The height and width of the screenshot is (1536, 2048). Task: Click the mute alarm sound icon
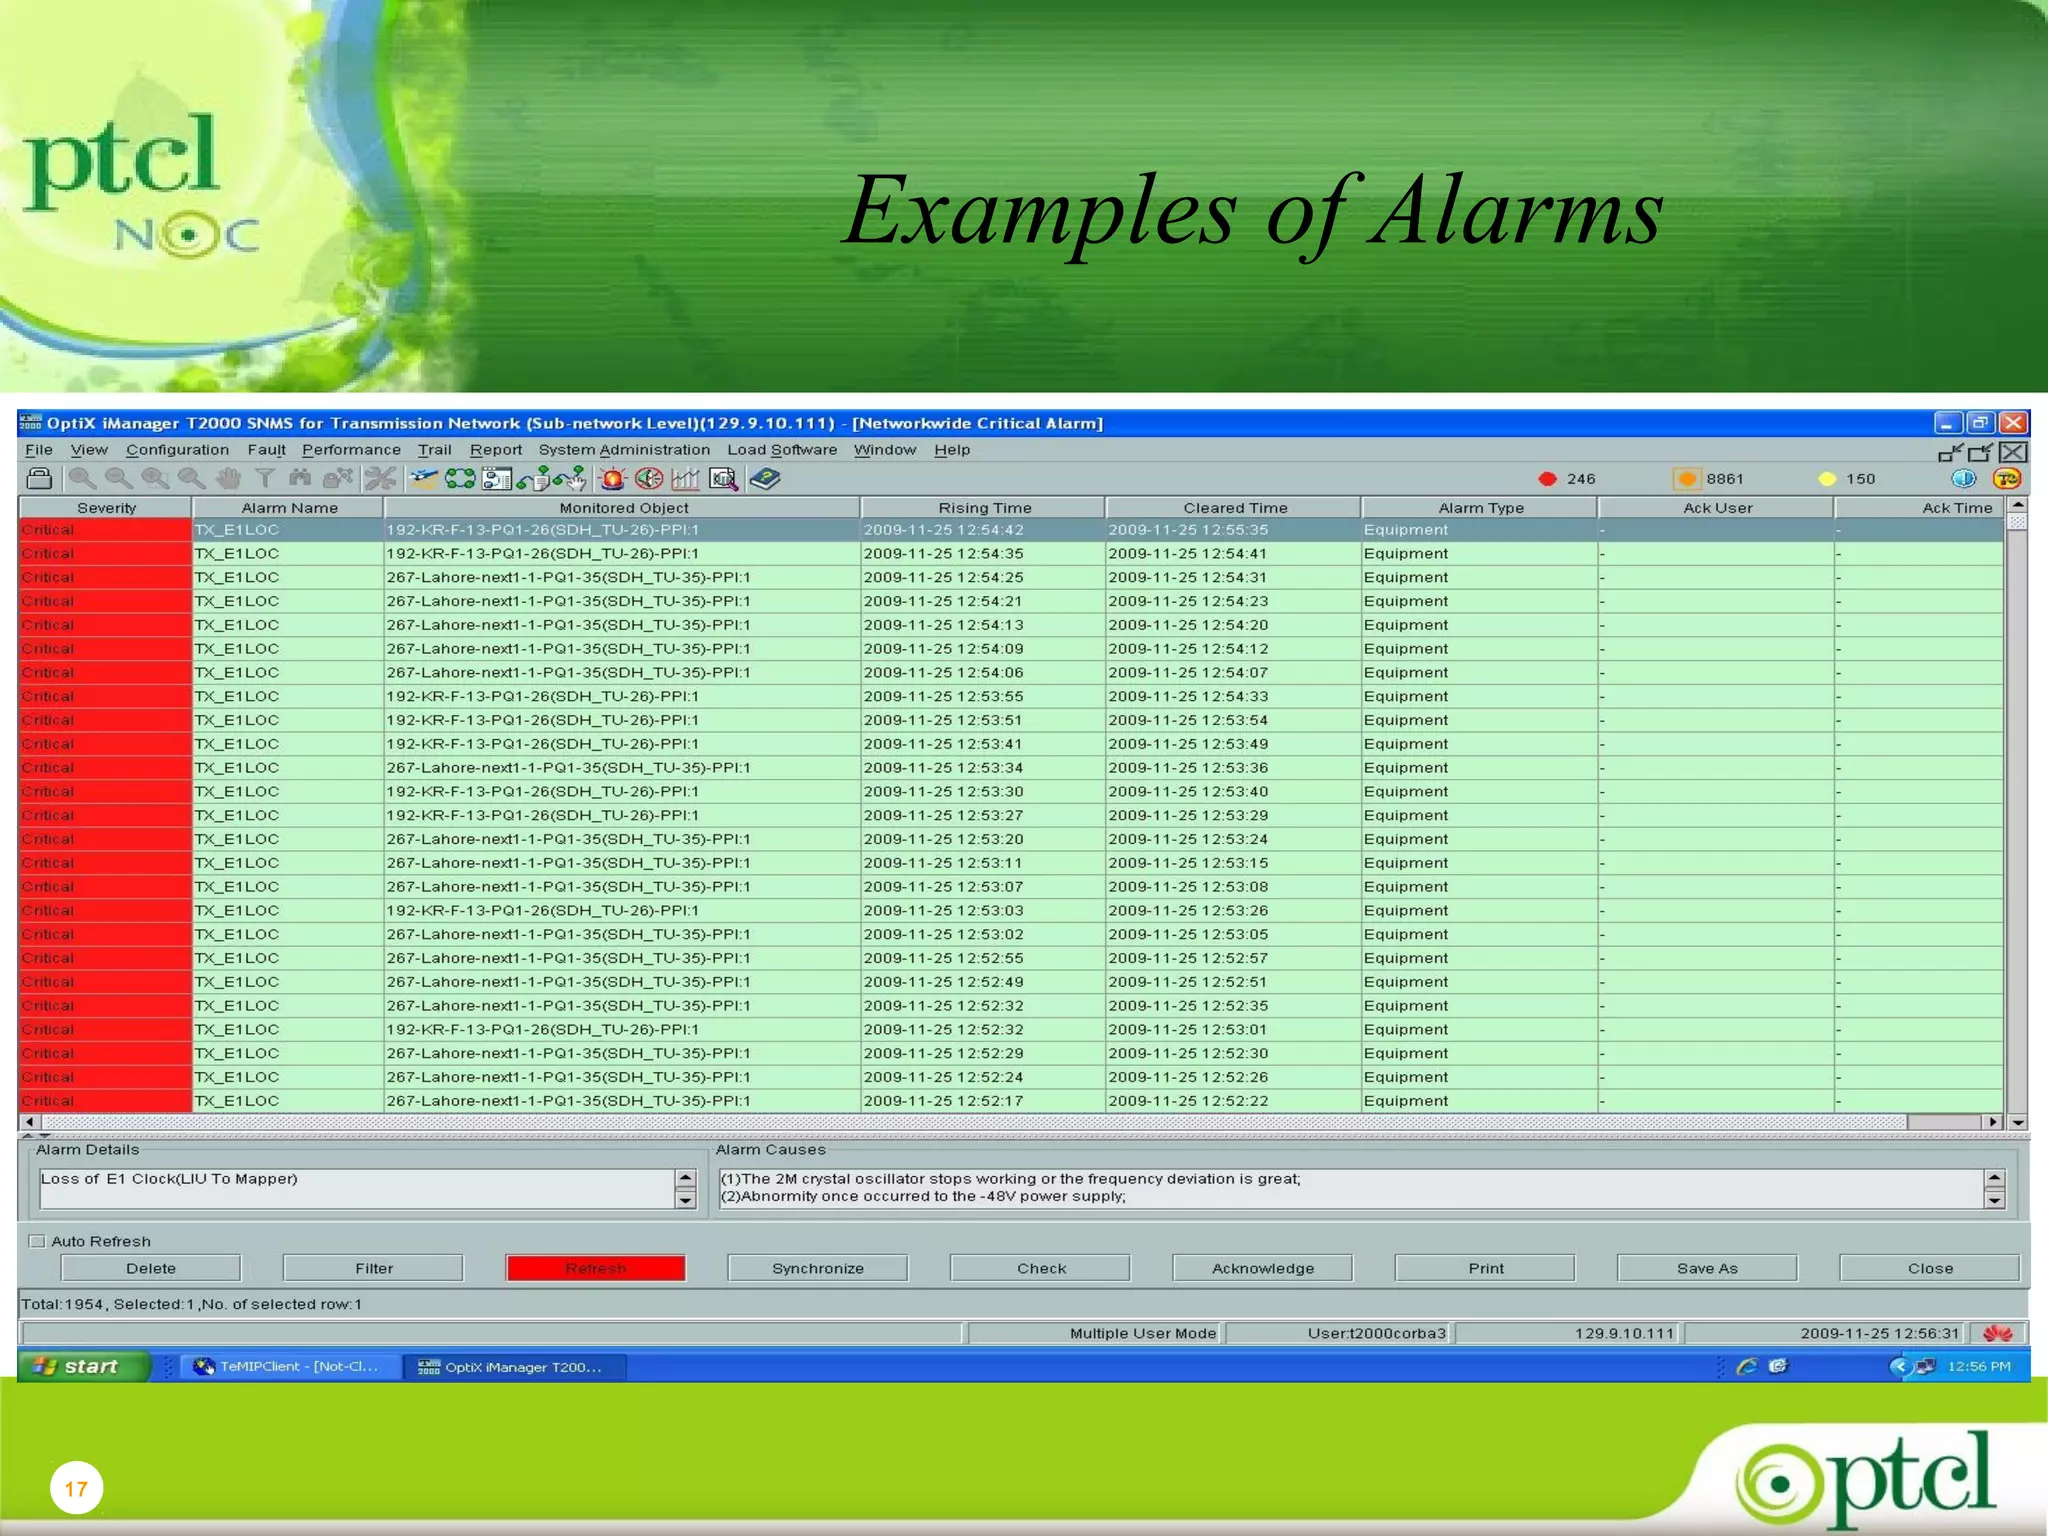point(649,479)
